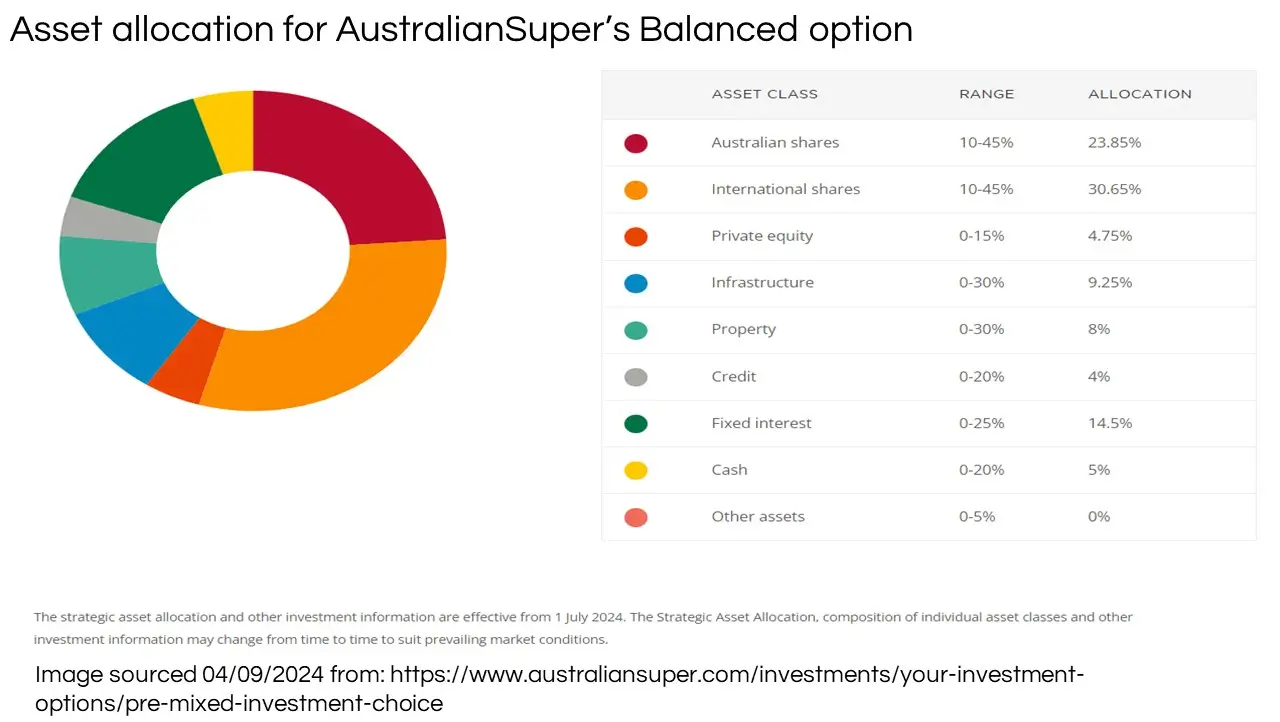Select the yellow Cash legend dot
Image resolution: width=1280 pixels, height=722 pixels.
pos(636,470)
